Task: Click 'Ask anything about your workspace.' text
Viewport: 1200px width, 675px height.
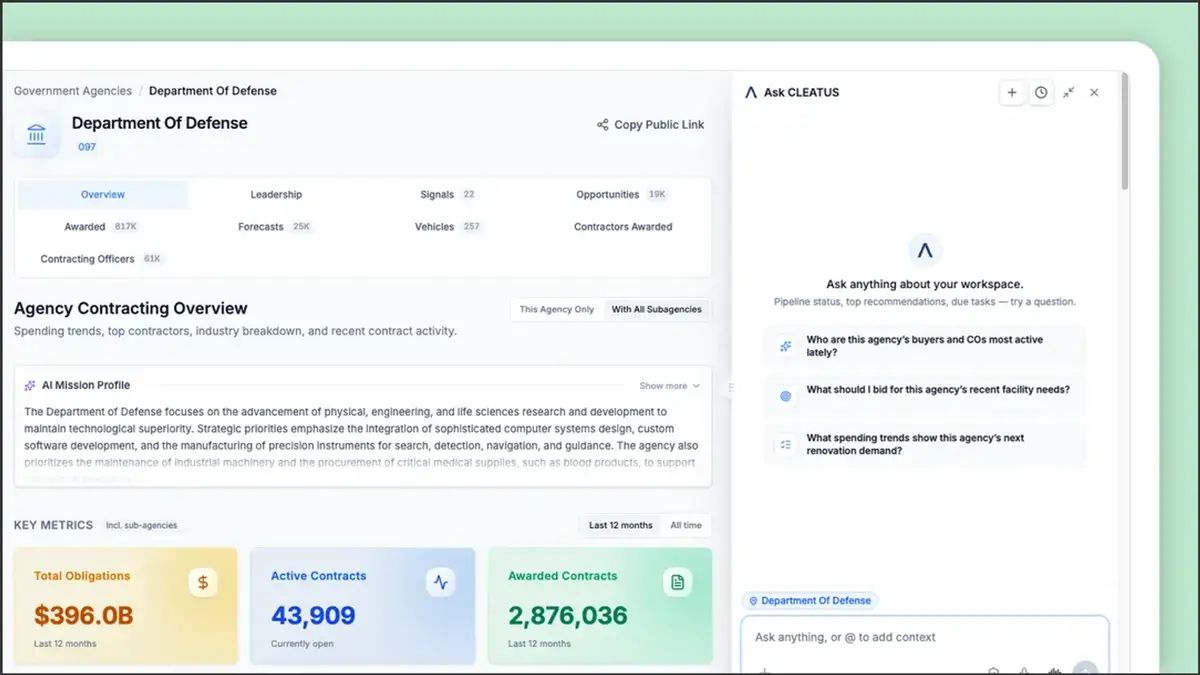Action: click(925, 285)
